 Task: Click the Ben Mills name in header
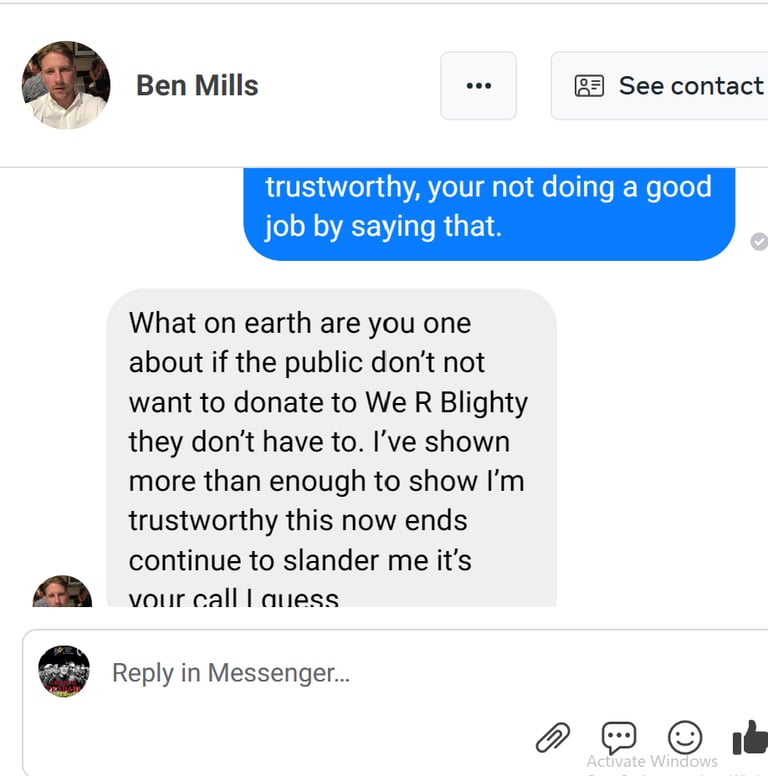click(x=197, y=86)
